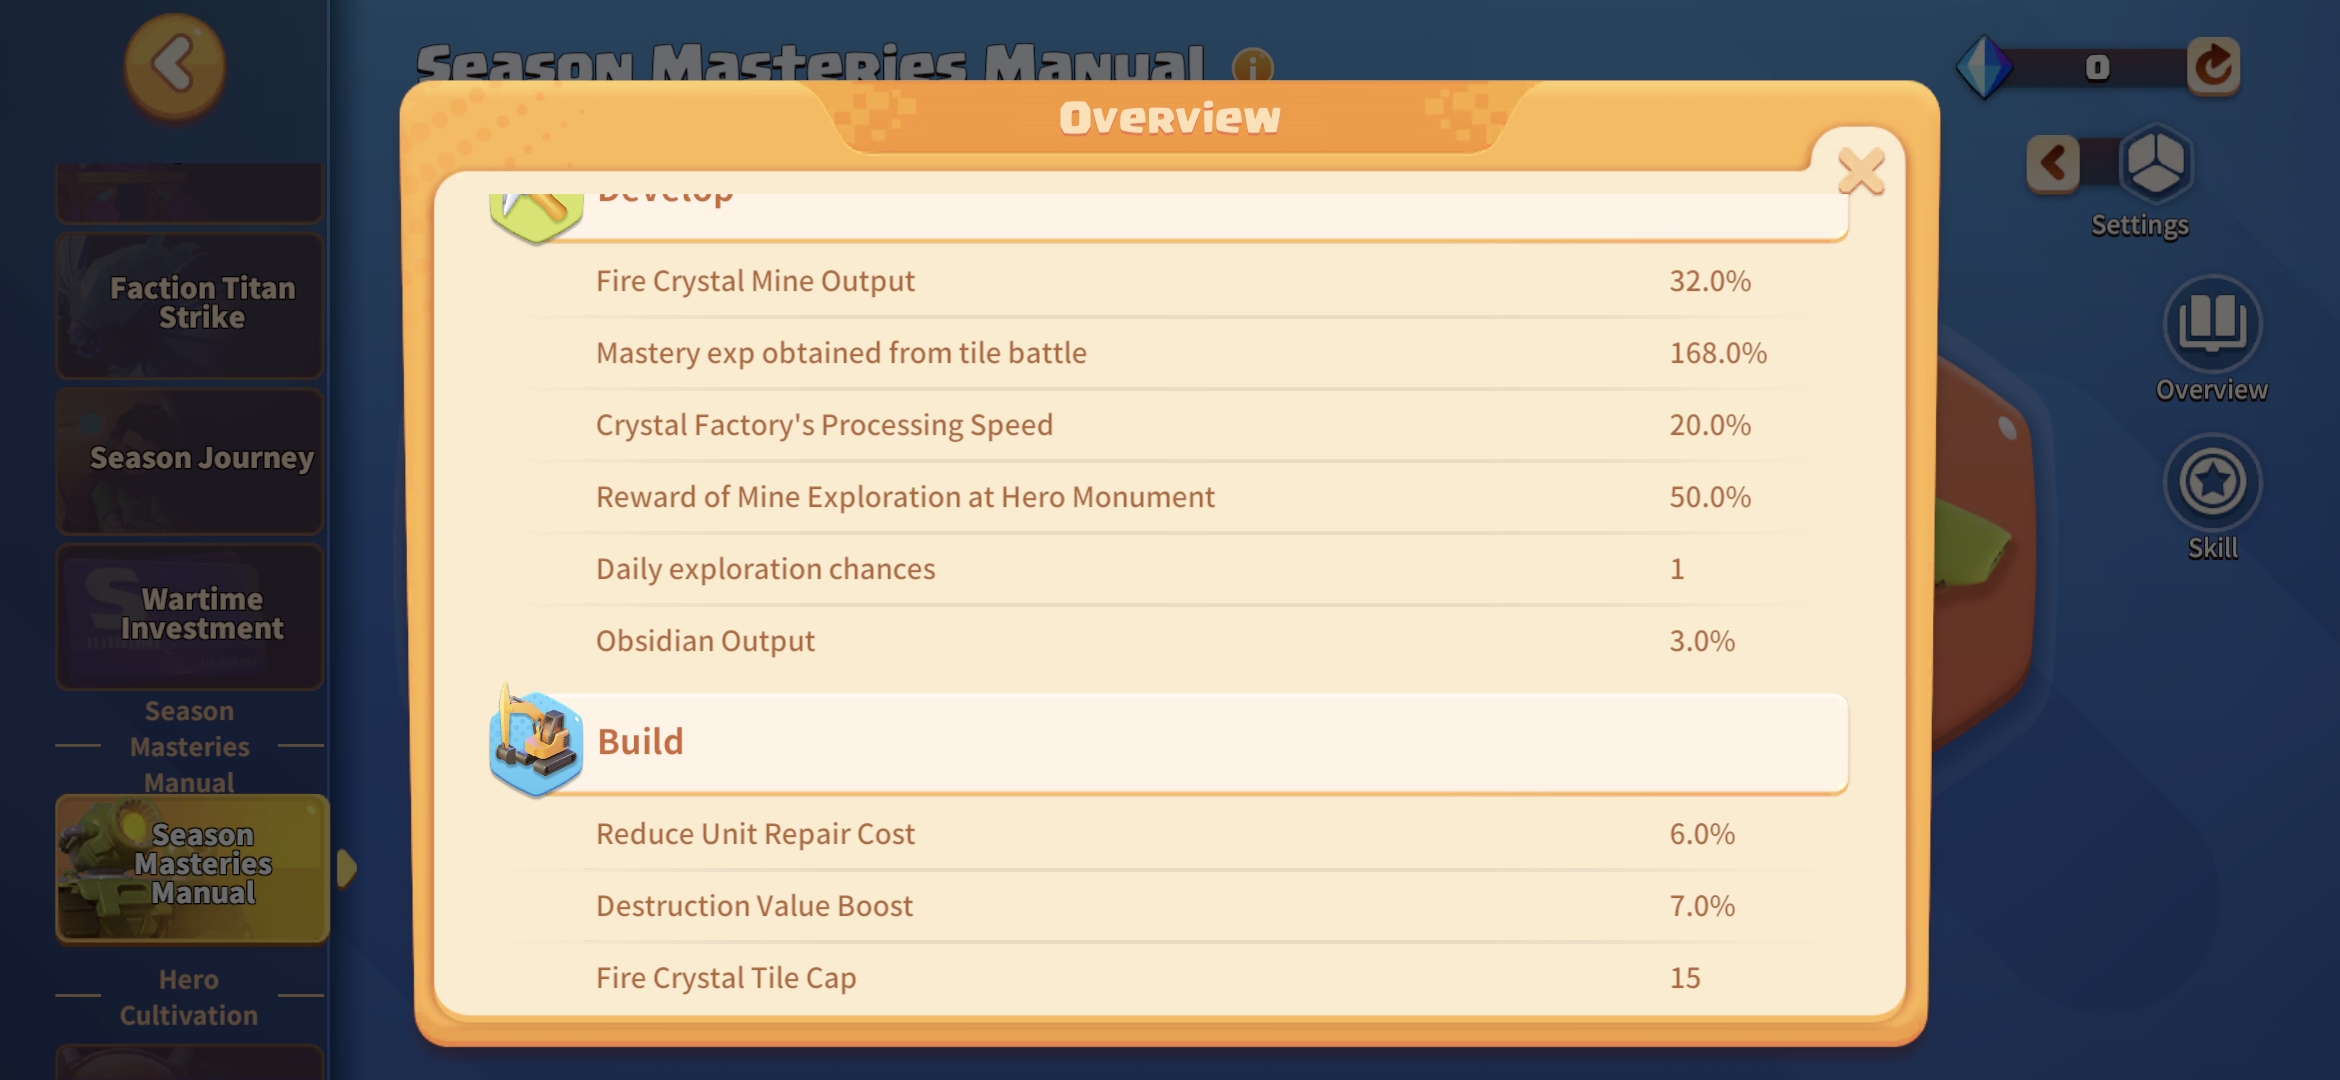Viewport: 2340px width, 1080px height.
Task: Select the highlighted Season Masteries Manual tile
Action: pyautogui.click(x=192, y=868)
